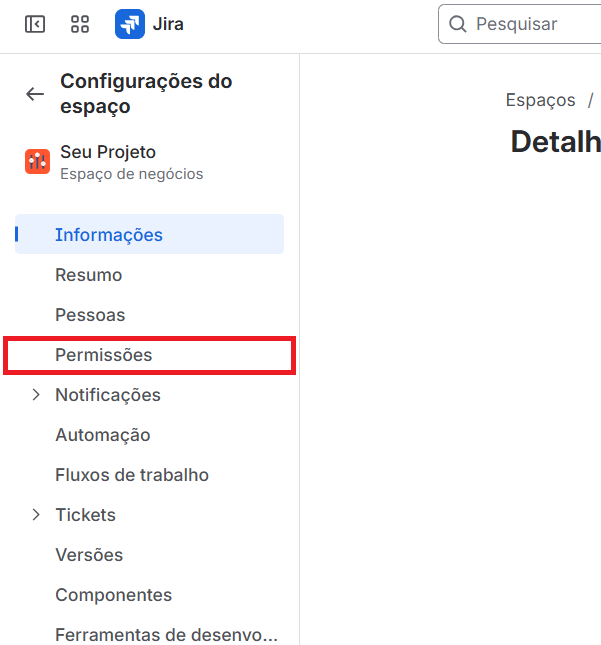Expand the Notificações section chevron
The height and width of the screenshot is (645, 601).
(x=36, y=395)
